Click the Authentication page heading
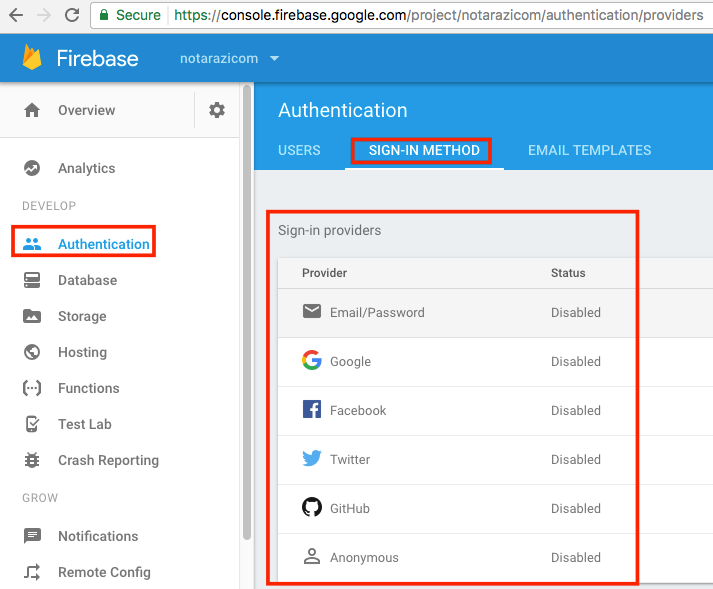 pyautogui.click(x=342, y=110)
